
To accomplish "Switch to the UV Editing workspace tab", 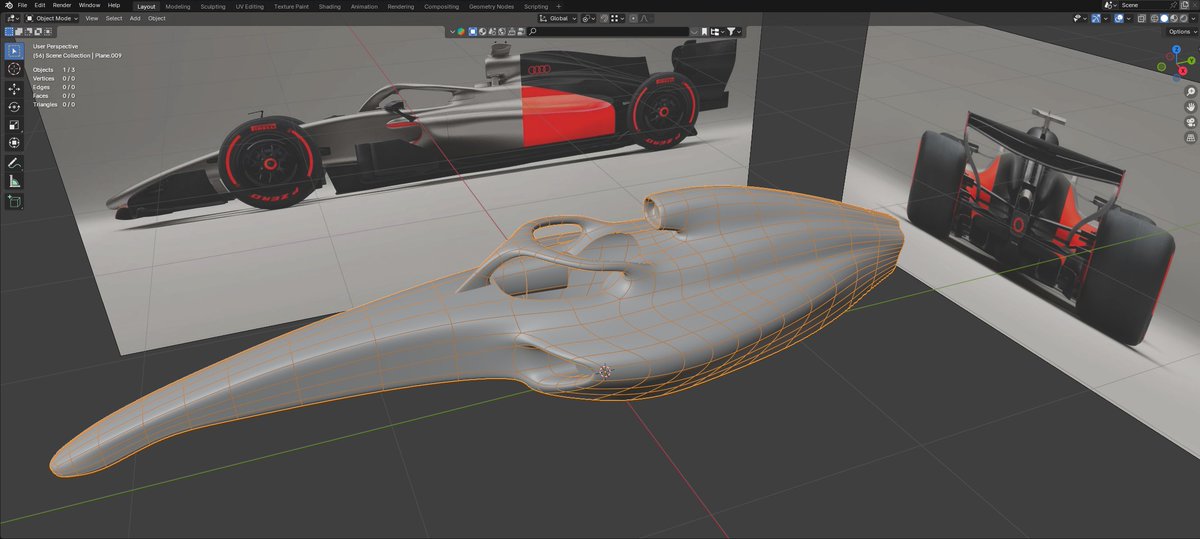I will pos(250,6).
